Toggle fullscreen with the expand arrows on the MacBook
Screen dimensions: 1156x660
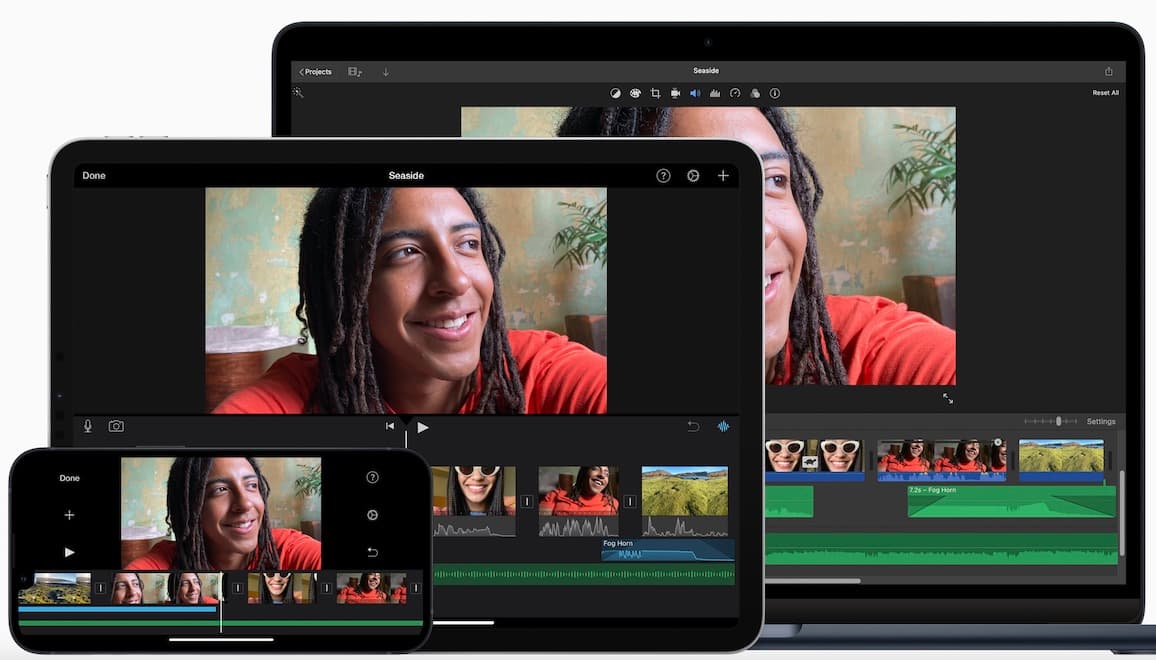click(948, 398)
